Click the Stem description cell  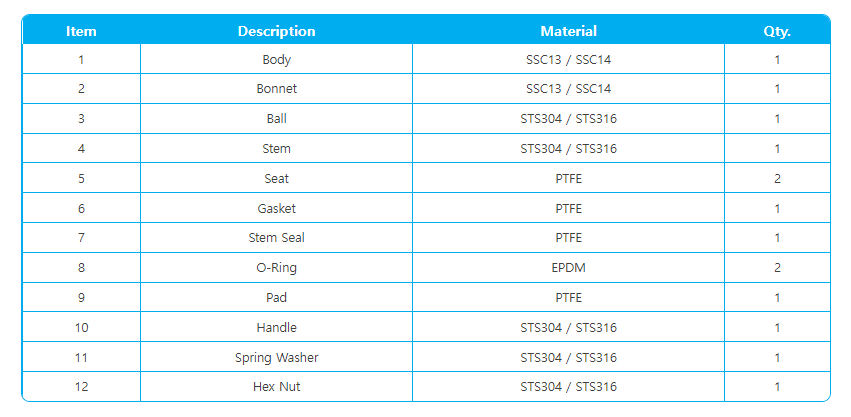tap(276, 148)
